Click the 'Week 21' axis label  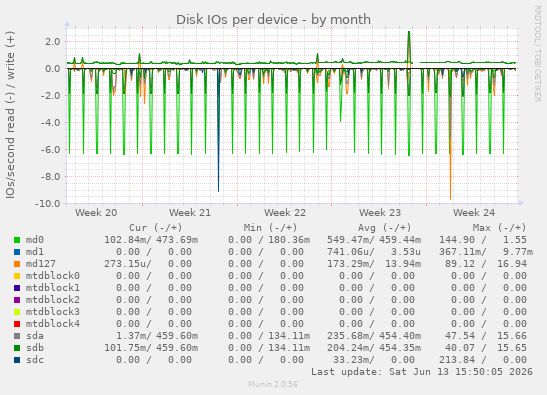point(190,213)
